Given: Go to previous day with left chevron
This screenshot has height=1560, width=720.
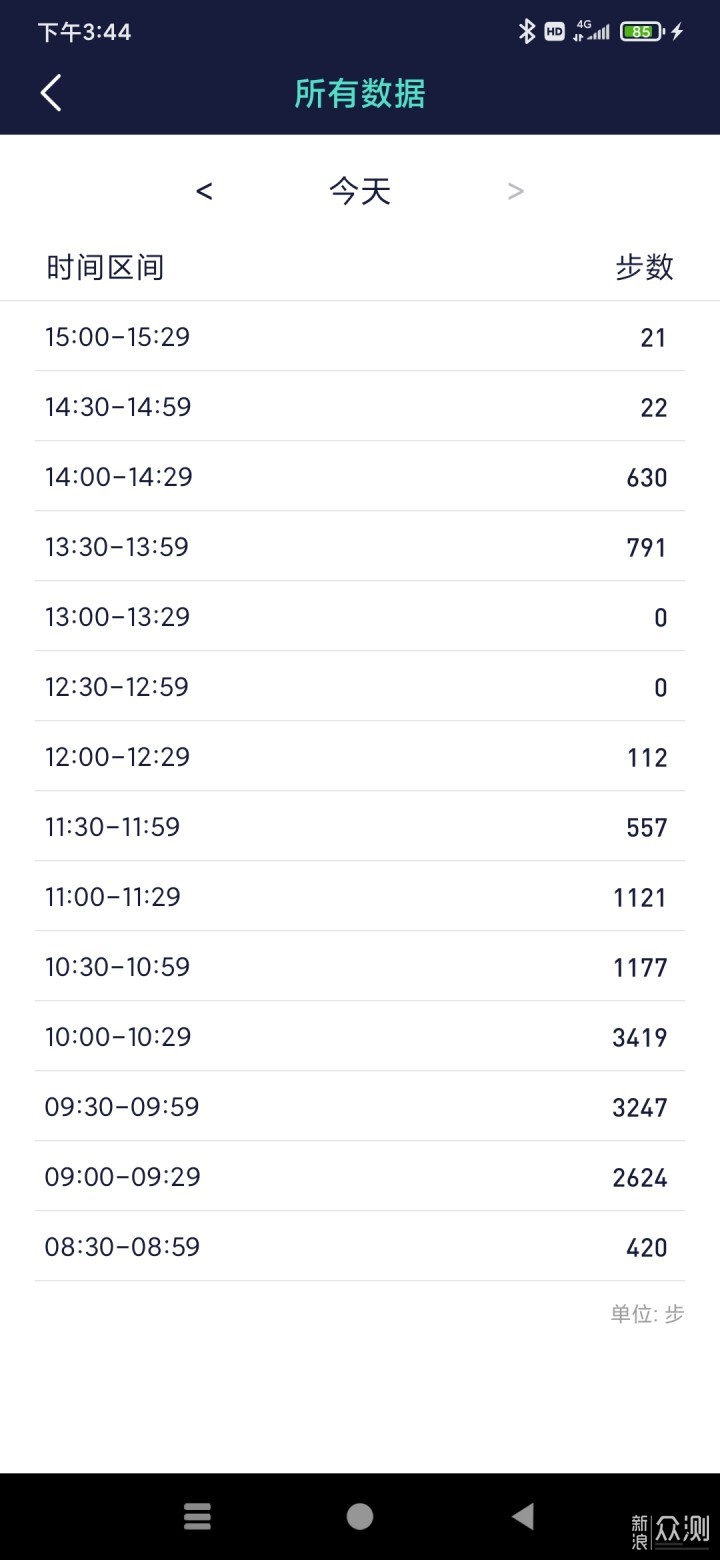Looking at the screenshot, I should click(x=204, y=190).
